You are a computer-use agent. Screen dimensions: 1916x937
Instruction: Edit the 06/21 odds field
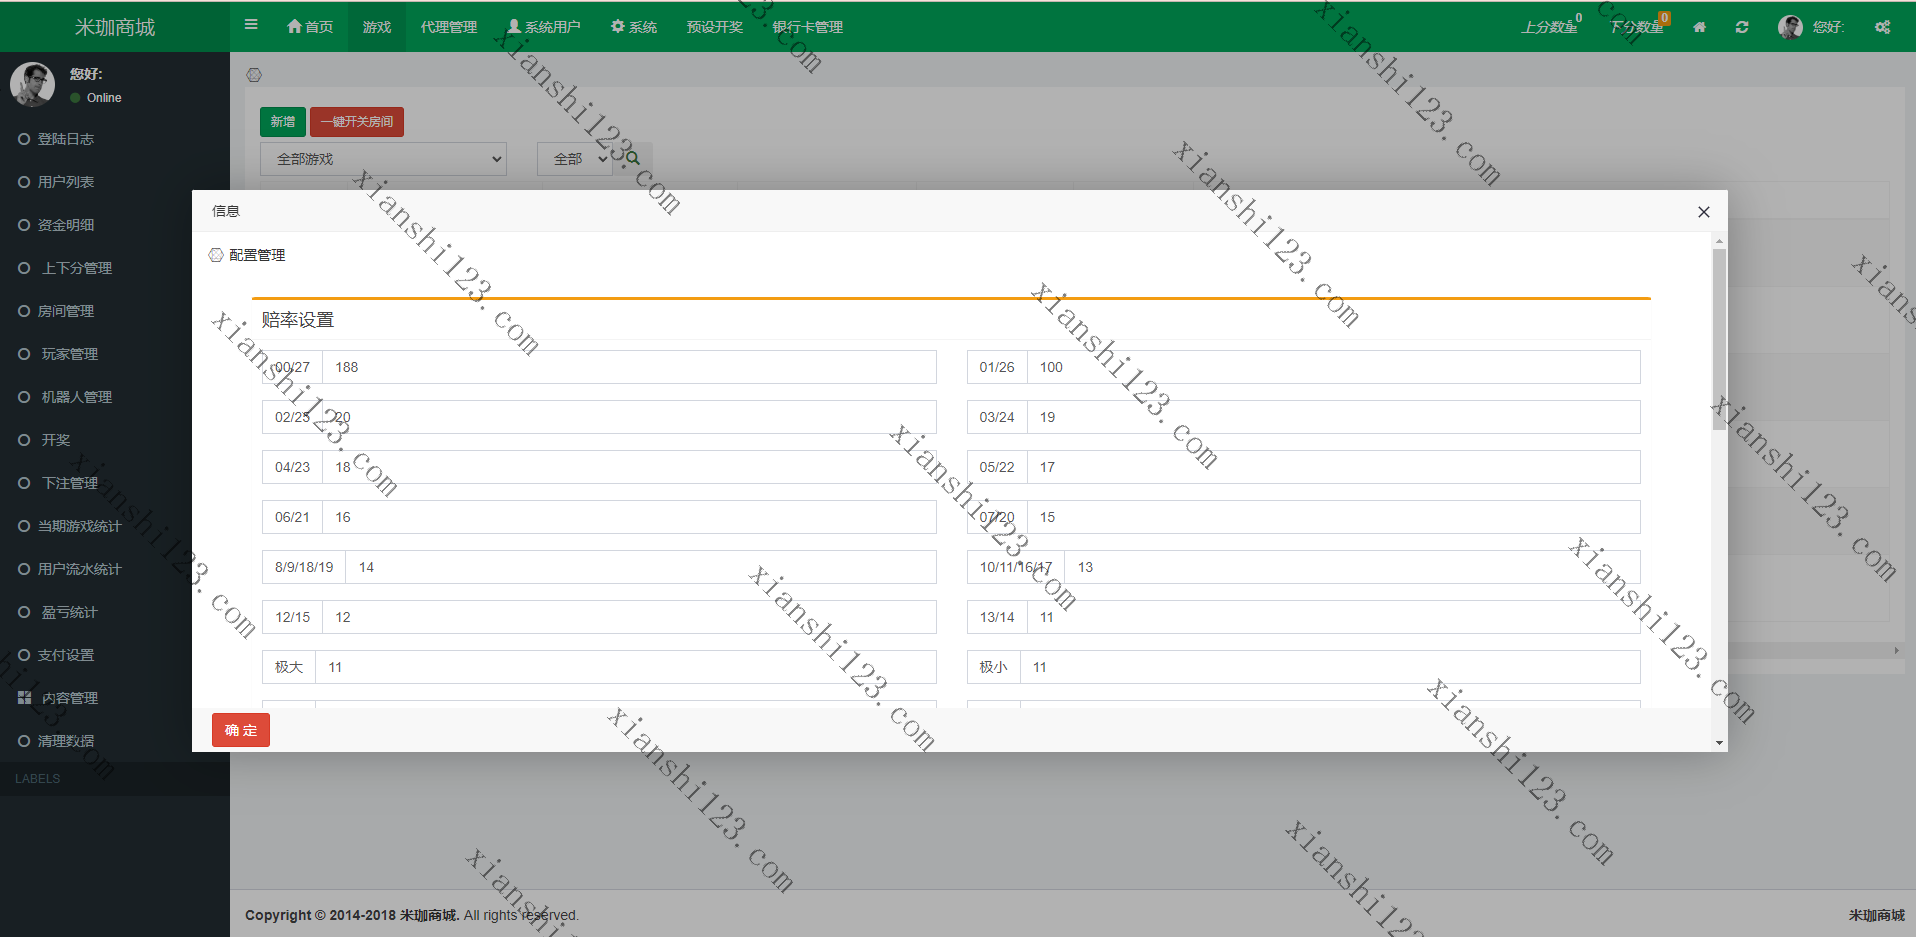pyautogui.click(x=629, y=517)
